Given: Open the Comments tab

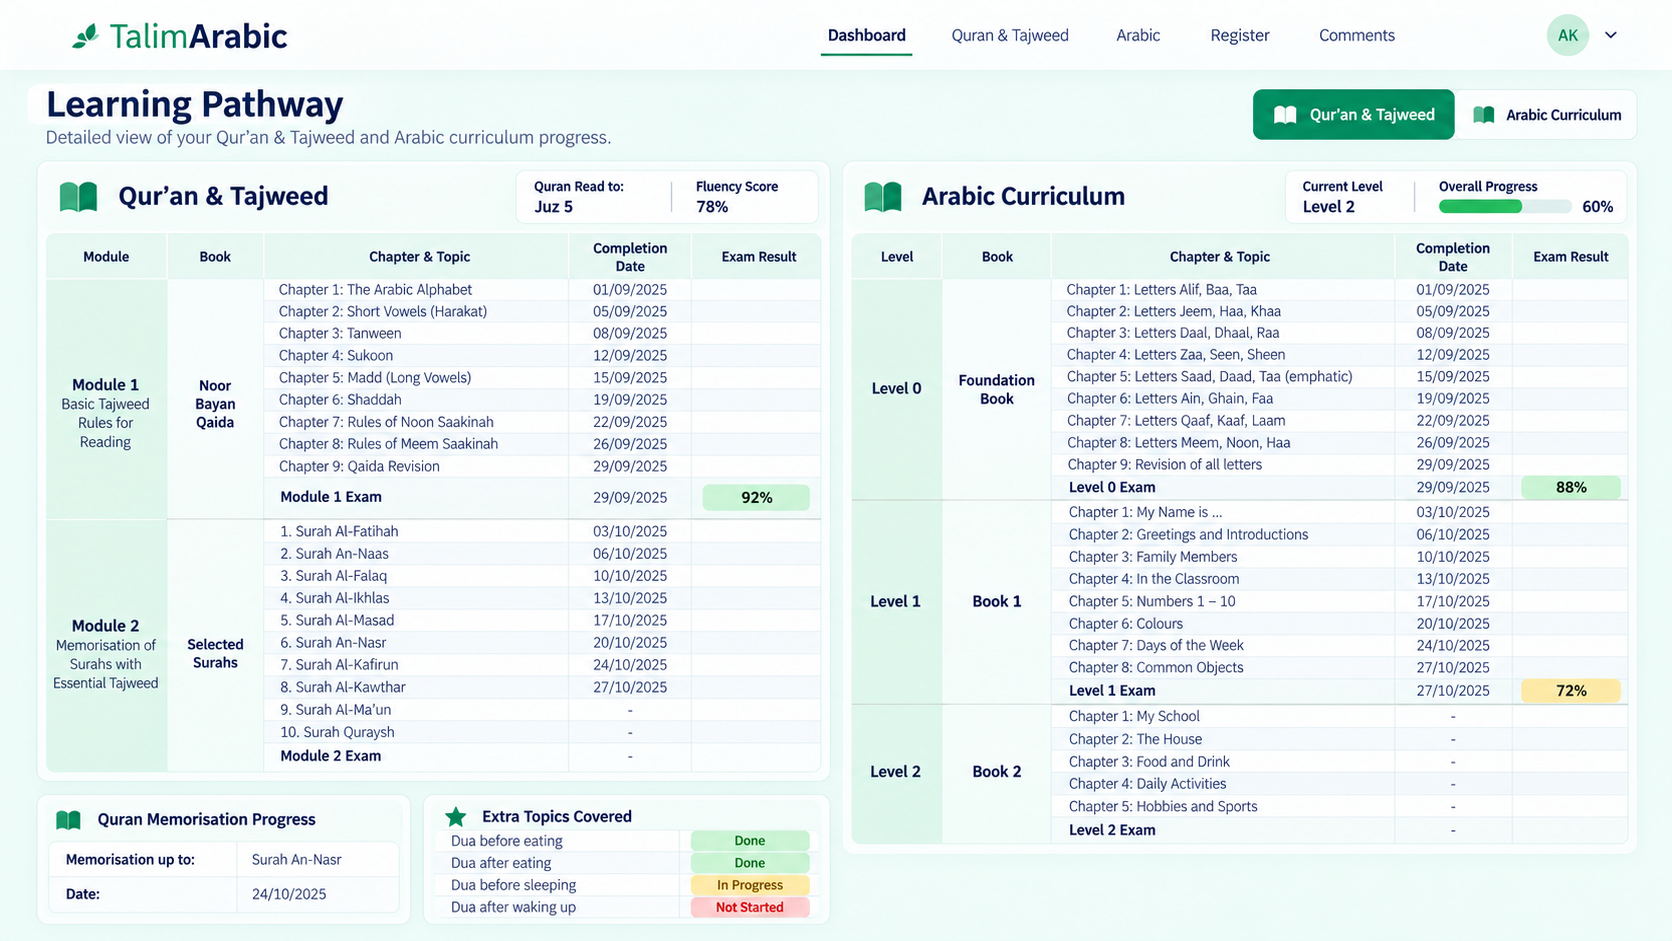Looking at the screenshot, I should point(1357,35).
